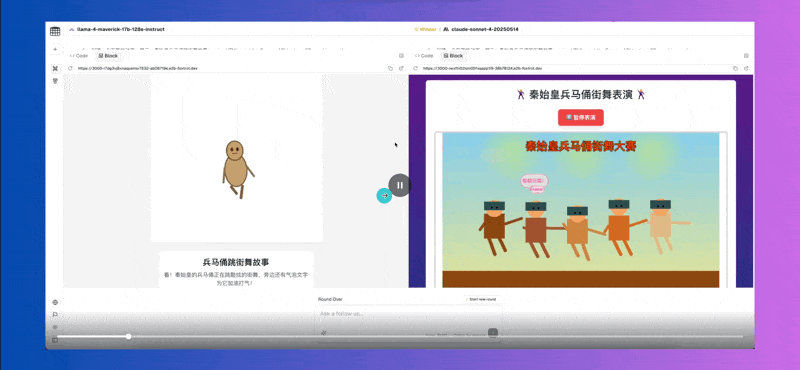The width and height of the screenshot is (800, 370).
Task: Click the globe icon in the left sidebar
Action: click(55, 302)
